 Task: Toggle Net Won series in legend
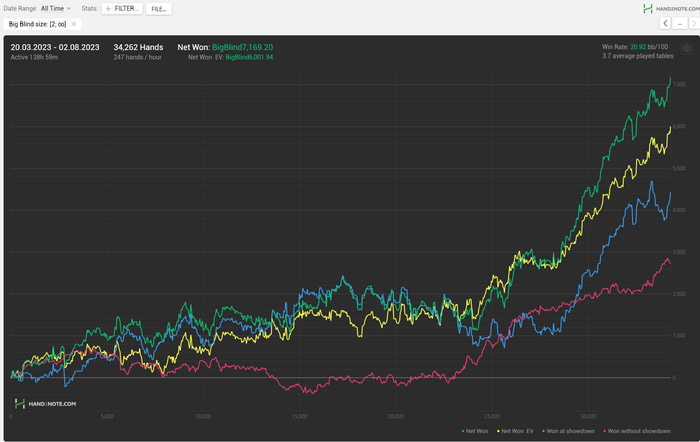coord(475,431)
